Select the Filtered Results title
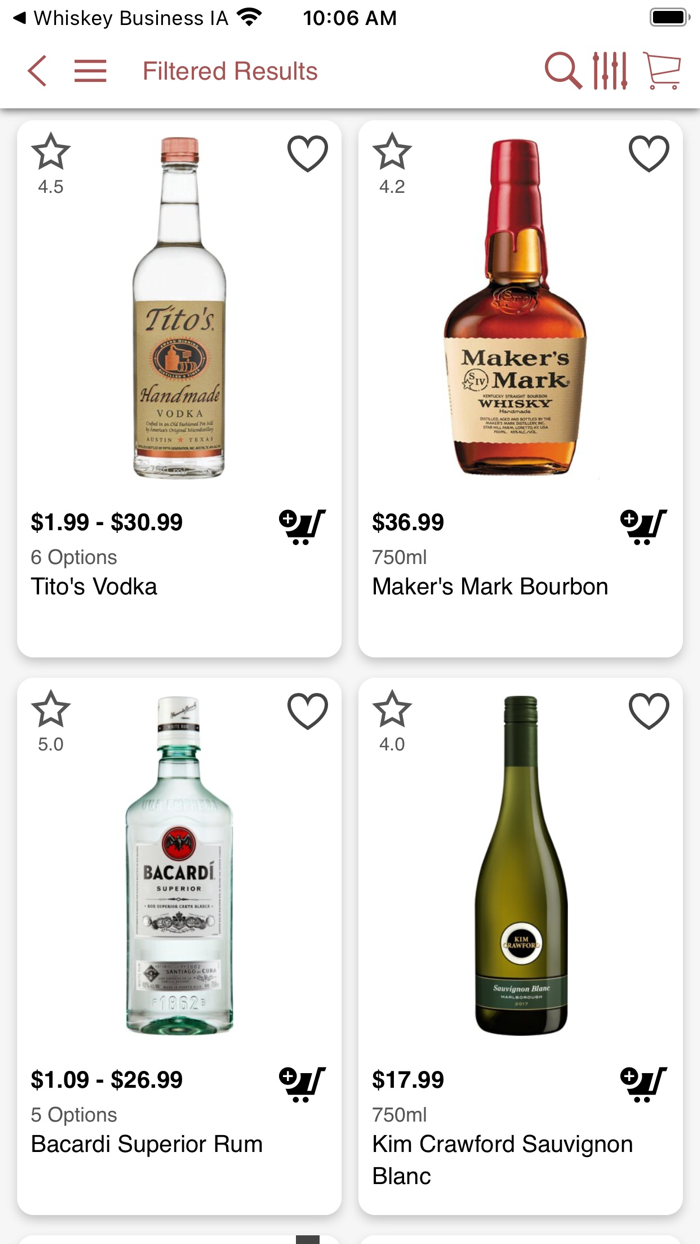Screen dimensions: 700x1244 tap(230, 71)
